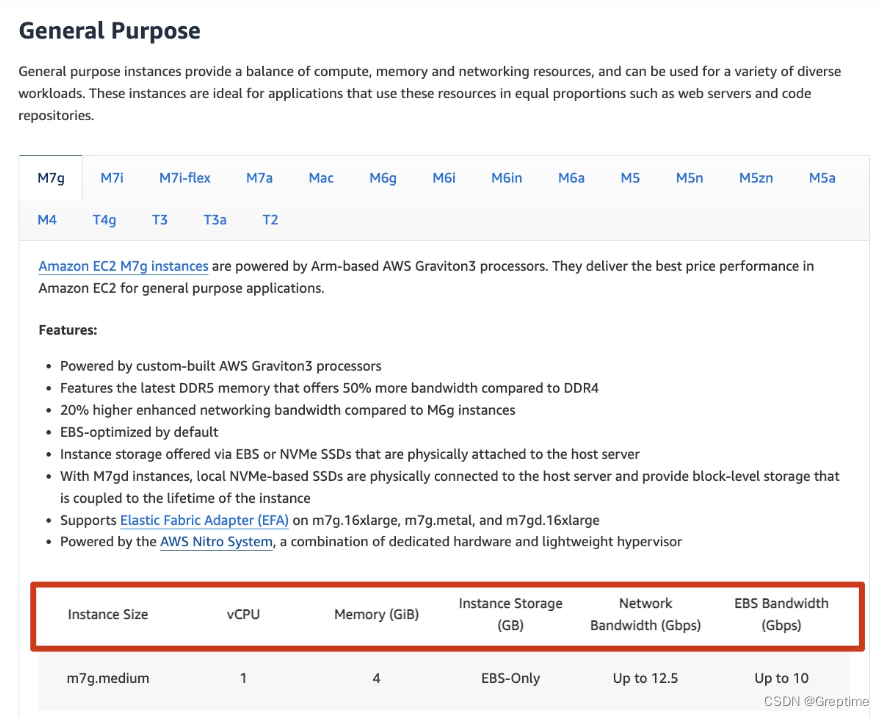
Task: Open the Mac instances tab
Action: pyautogui.click(x=321, y=178)
